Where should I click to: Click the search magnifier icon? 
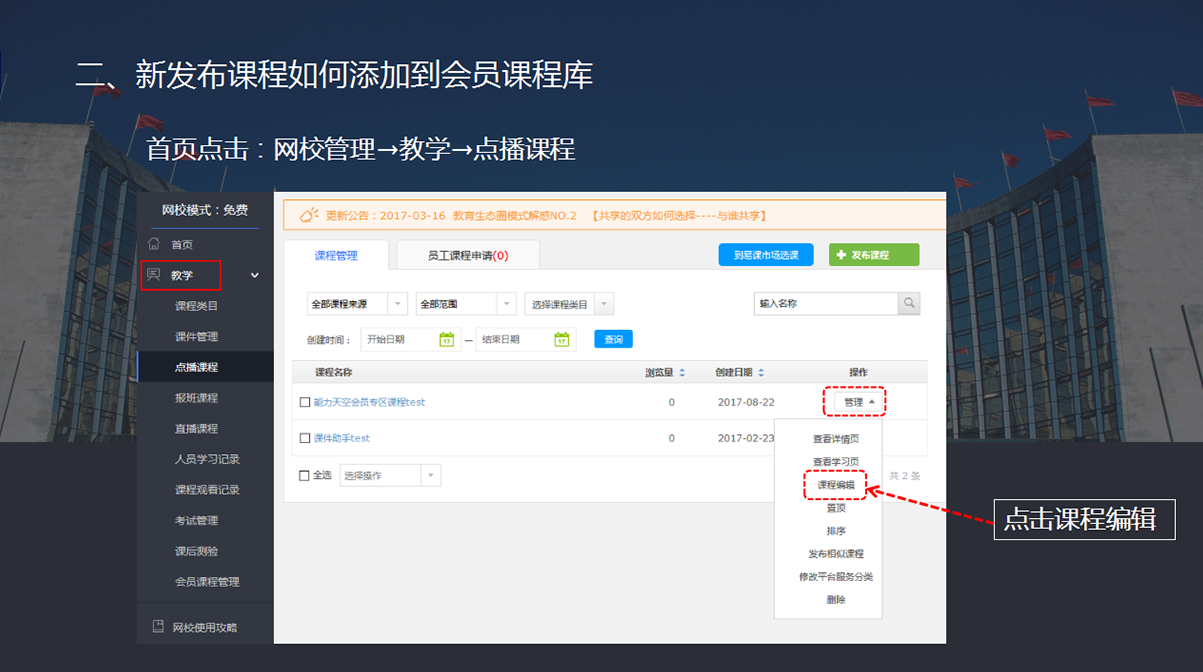click(908, 303)
